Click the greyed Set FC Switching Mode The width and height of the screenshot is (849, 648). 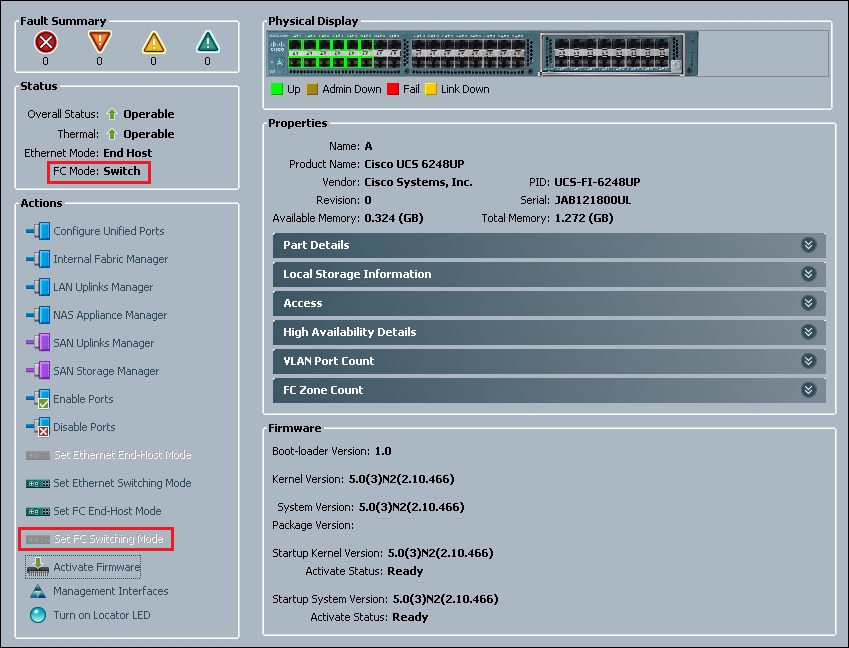108,539
